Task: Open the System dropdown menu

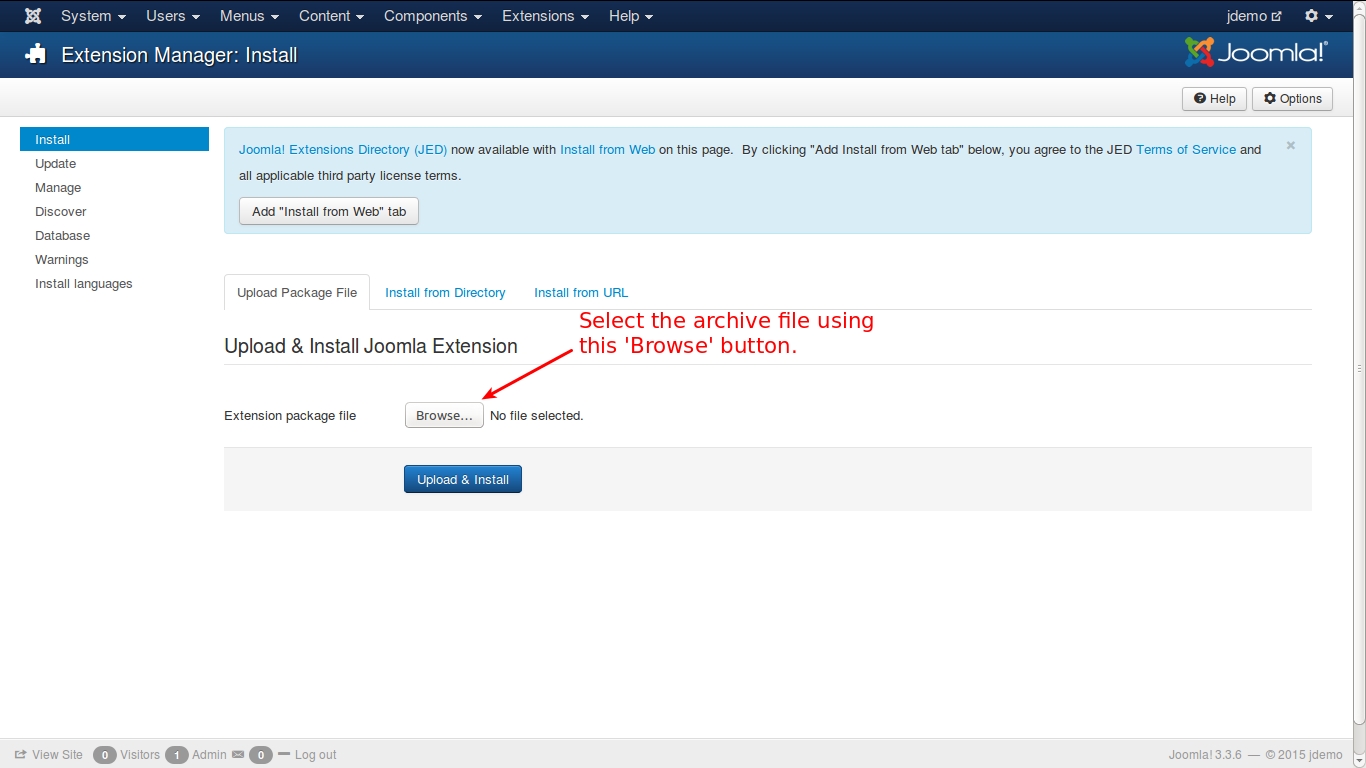Action: 93,16
